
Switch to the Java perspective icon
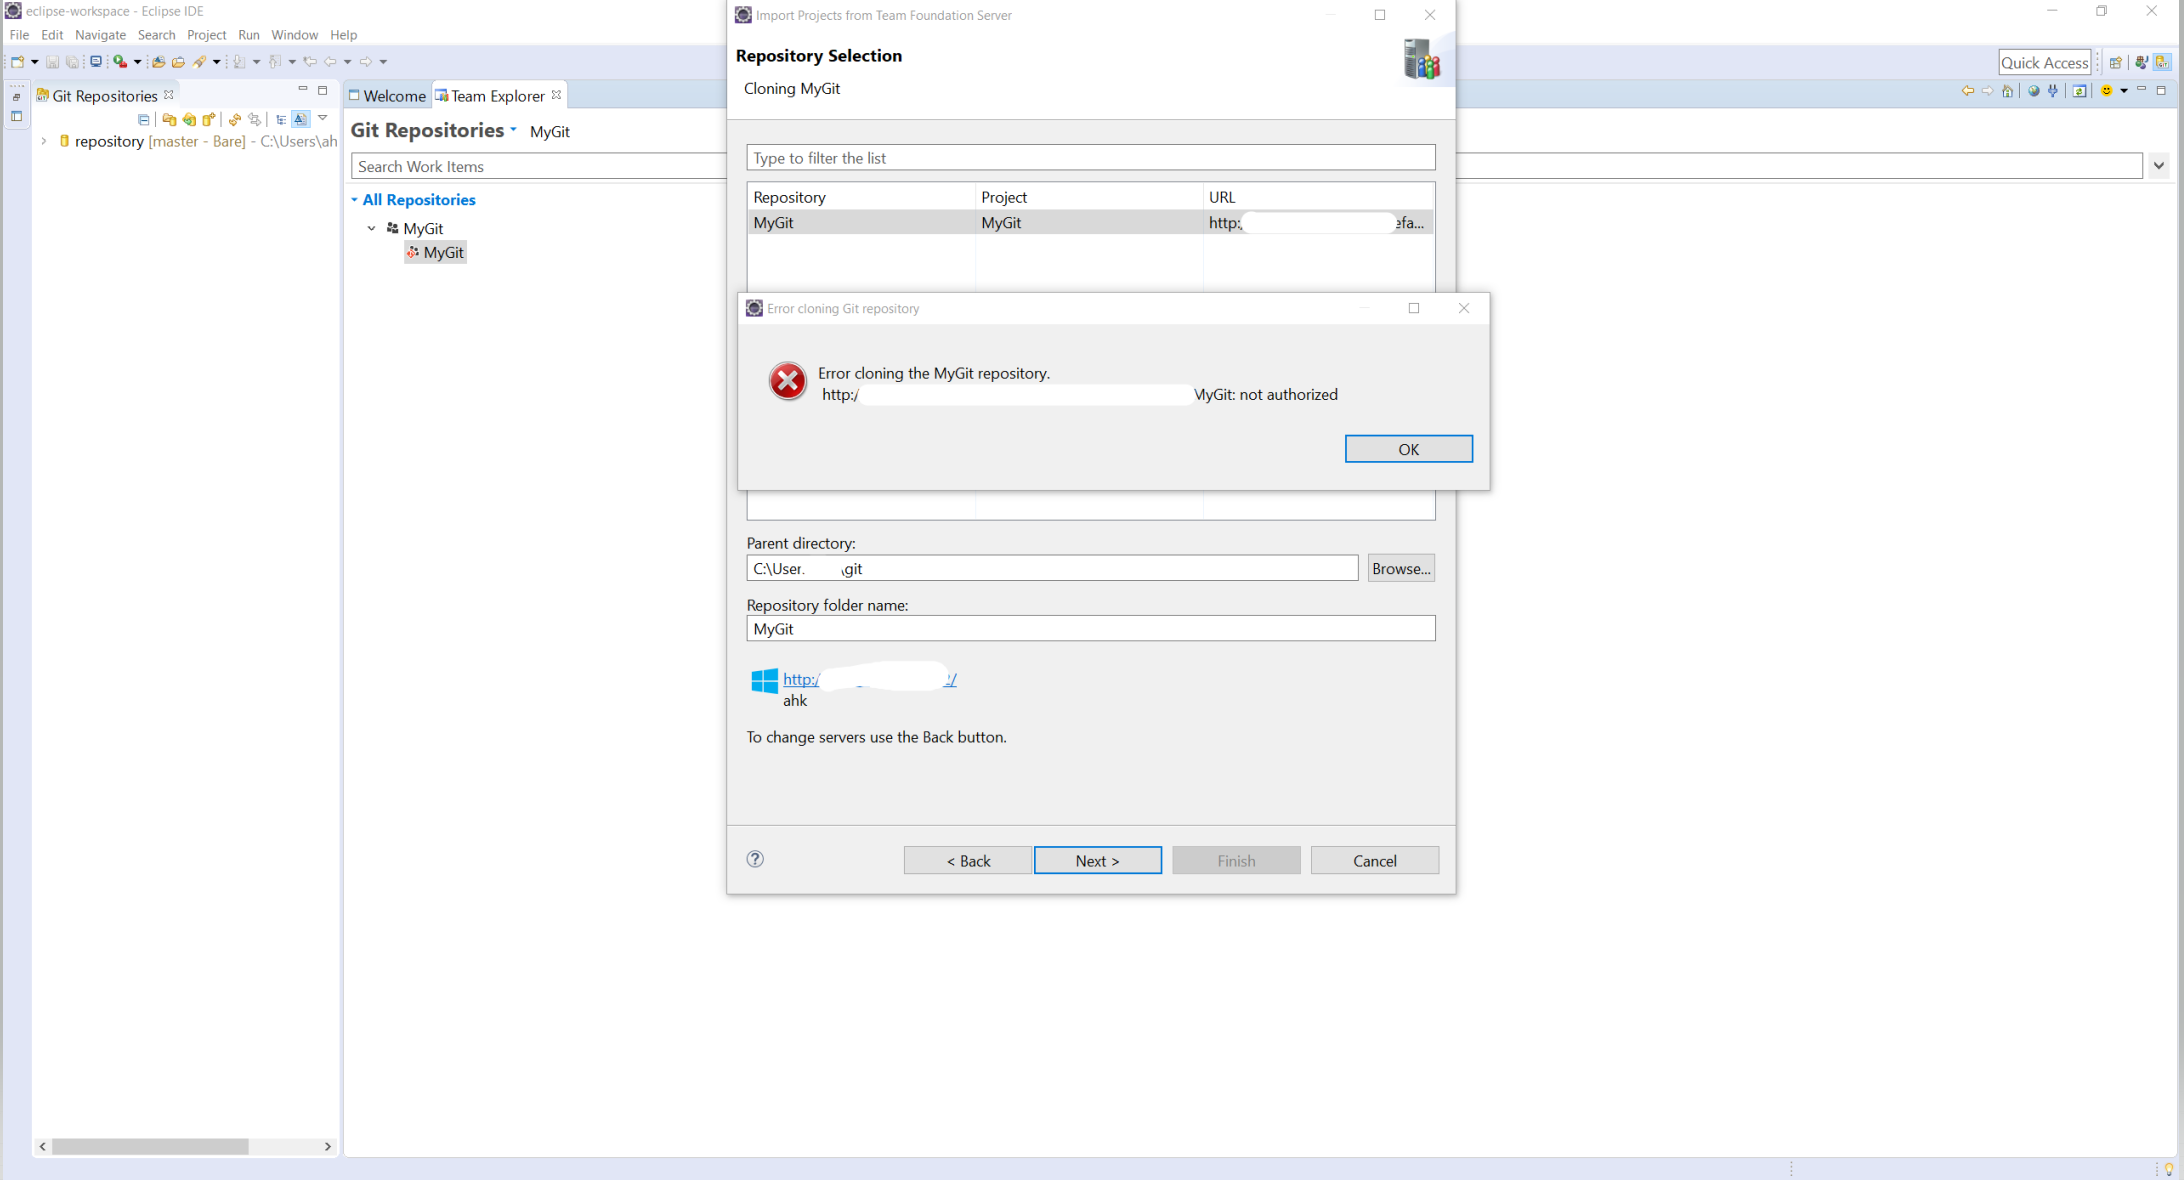[x=2141, y=62]
